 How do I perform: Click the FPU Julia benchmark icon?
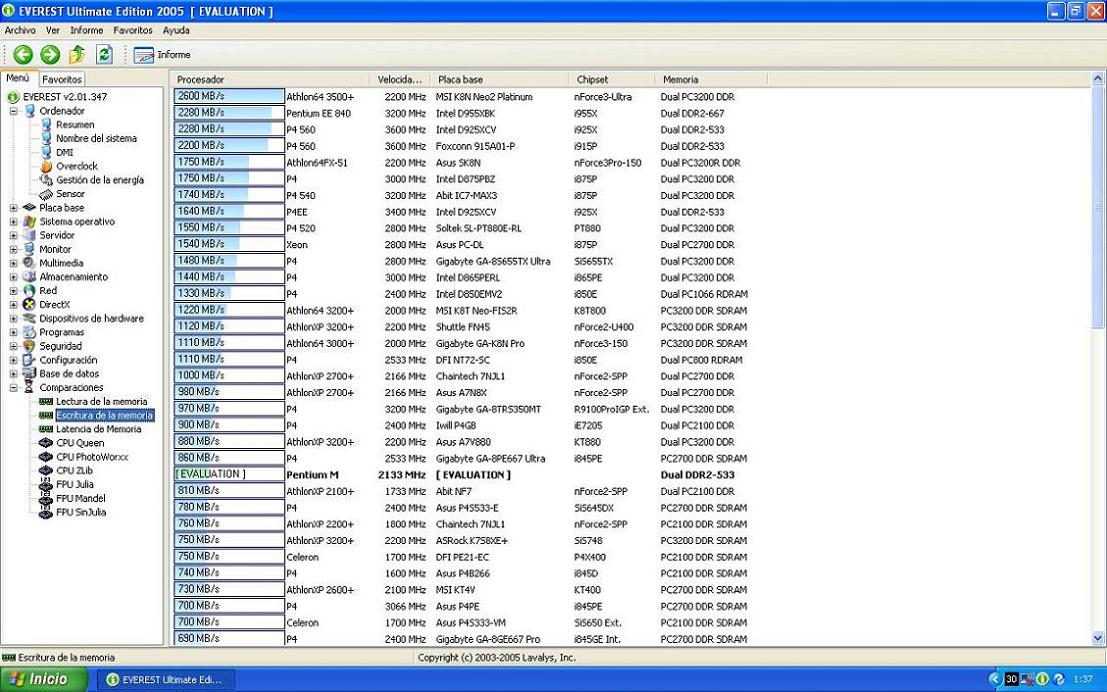[46, 484]
